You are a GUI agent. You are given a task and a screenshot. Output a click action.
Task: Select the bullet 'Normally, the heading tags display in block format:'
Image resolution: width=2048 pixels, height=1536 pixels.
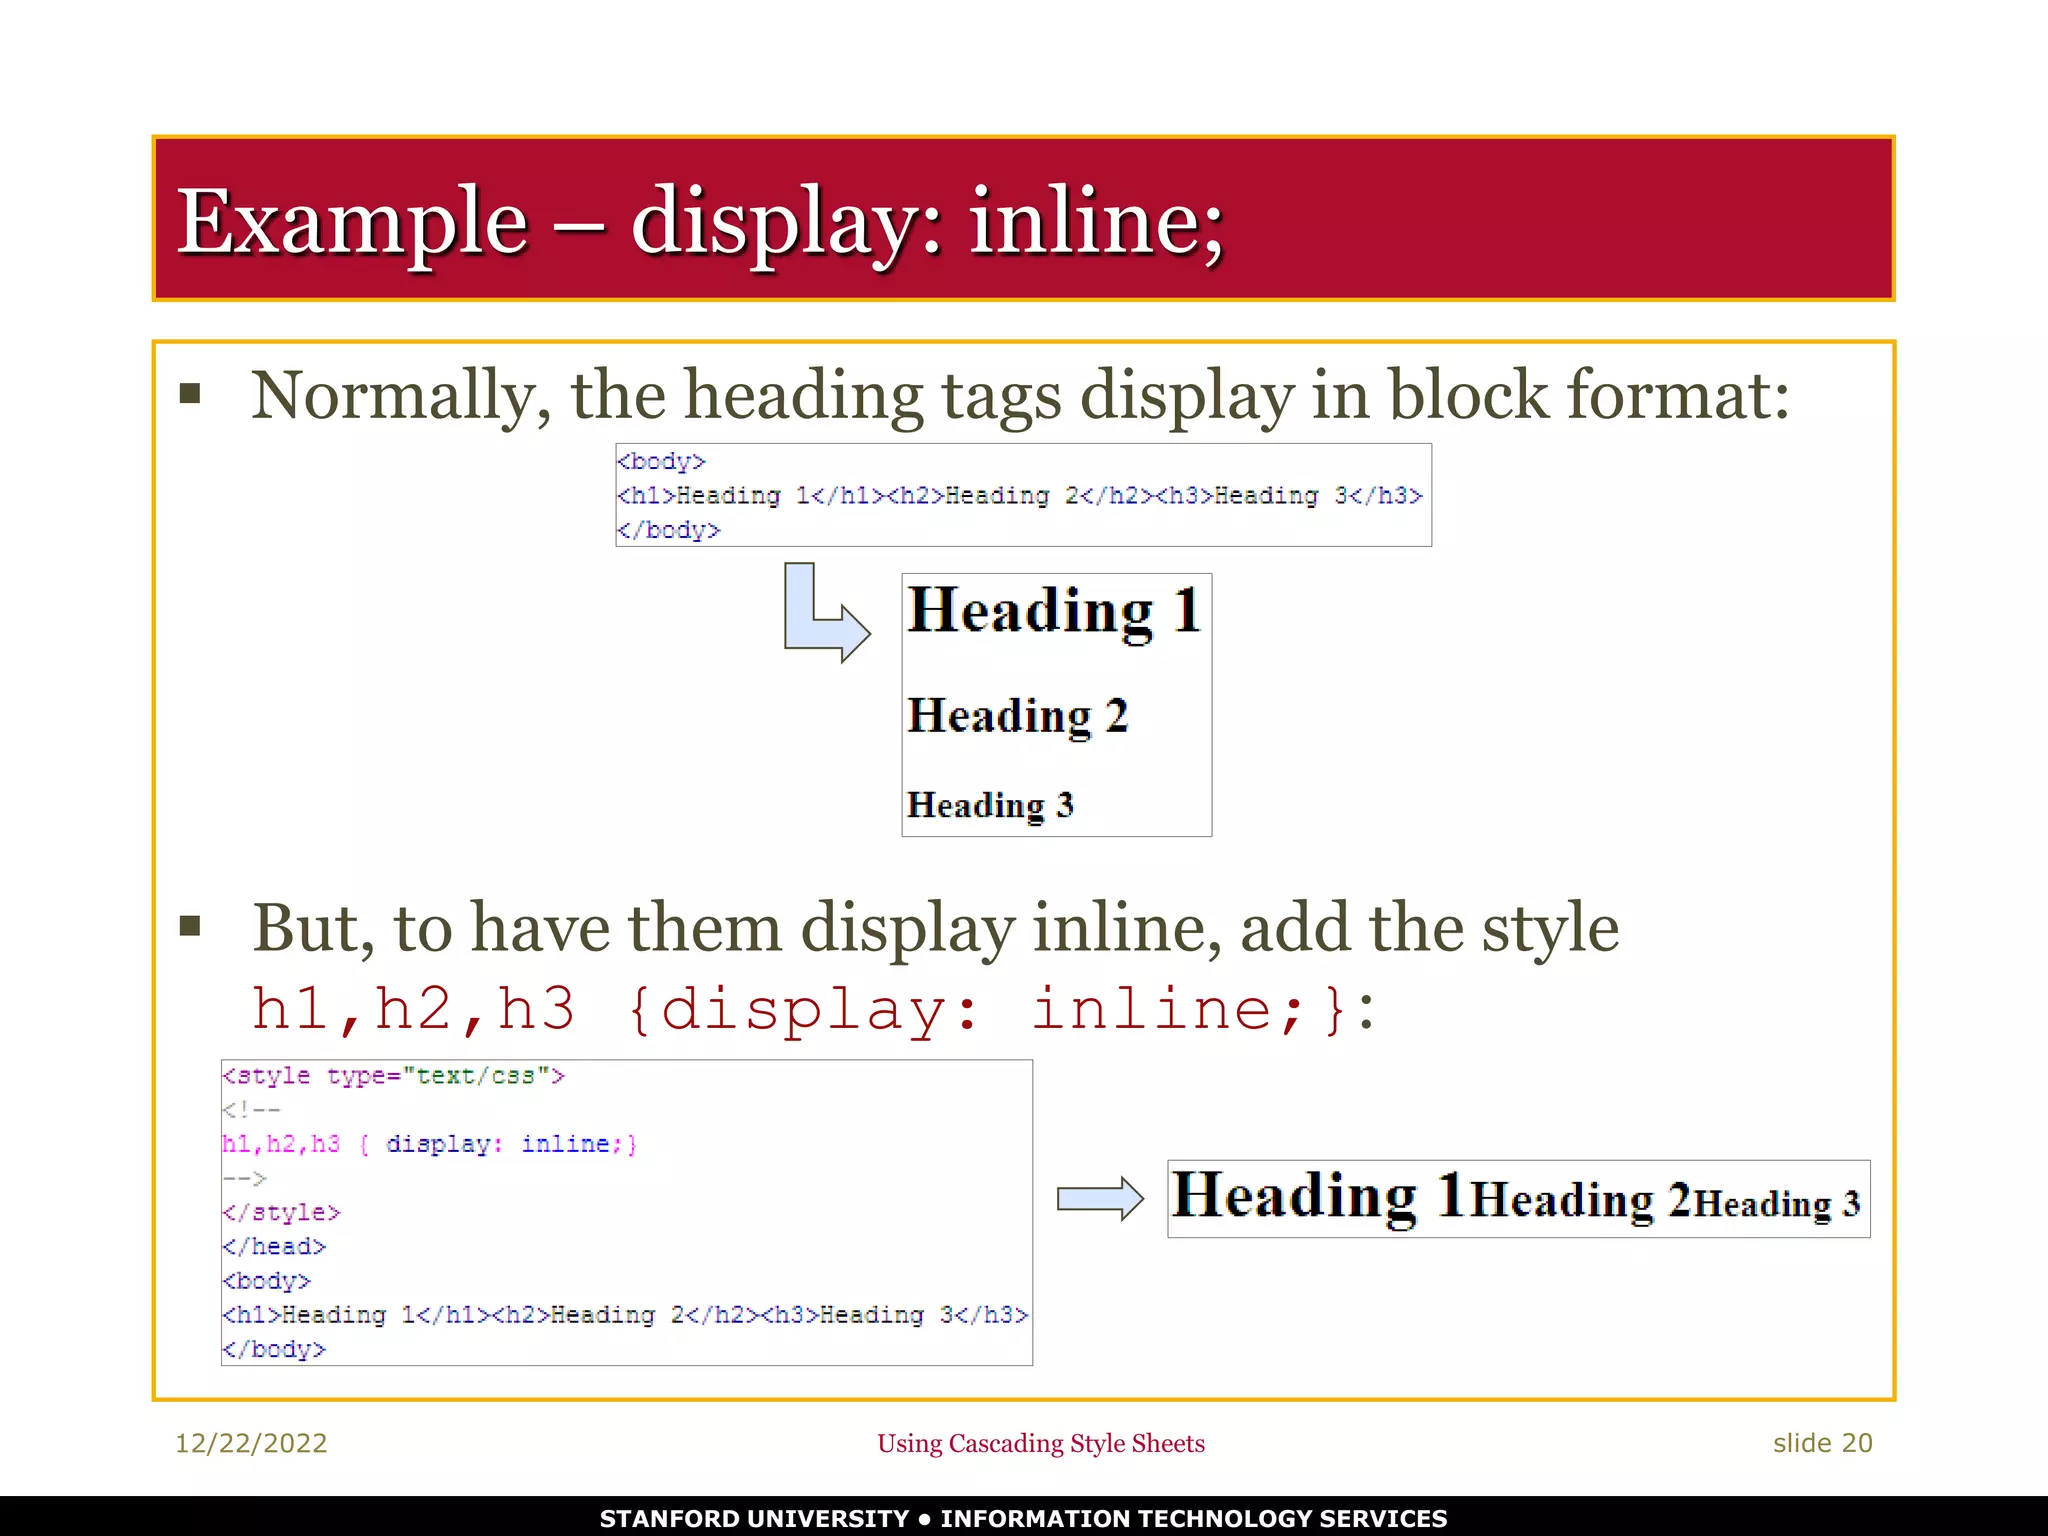coord(1020,396)
